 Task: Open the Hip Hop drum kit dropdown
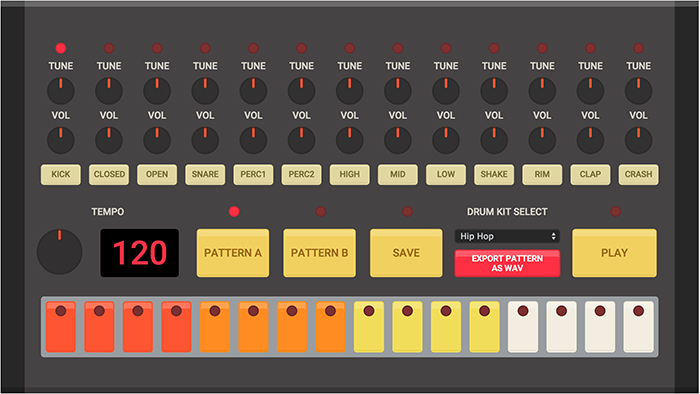click(x=507, y=236)
